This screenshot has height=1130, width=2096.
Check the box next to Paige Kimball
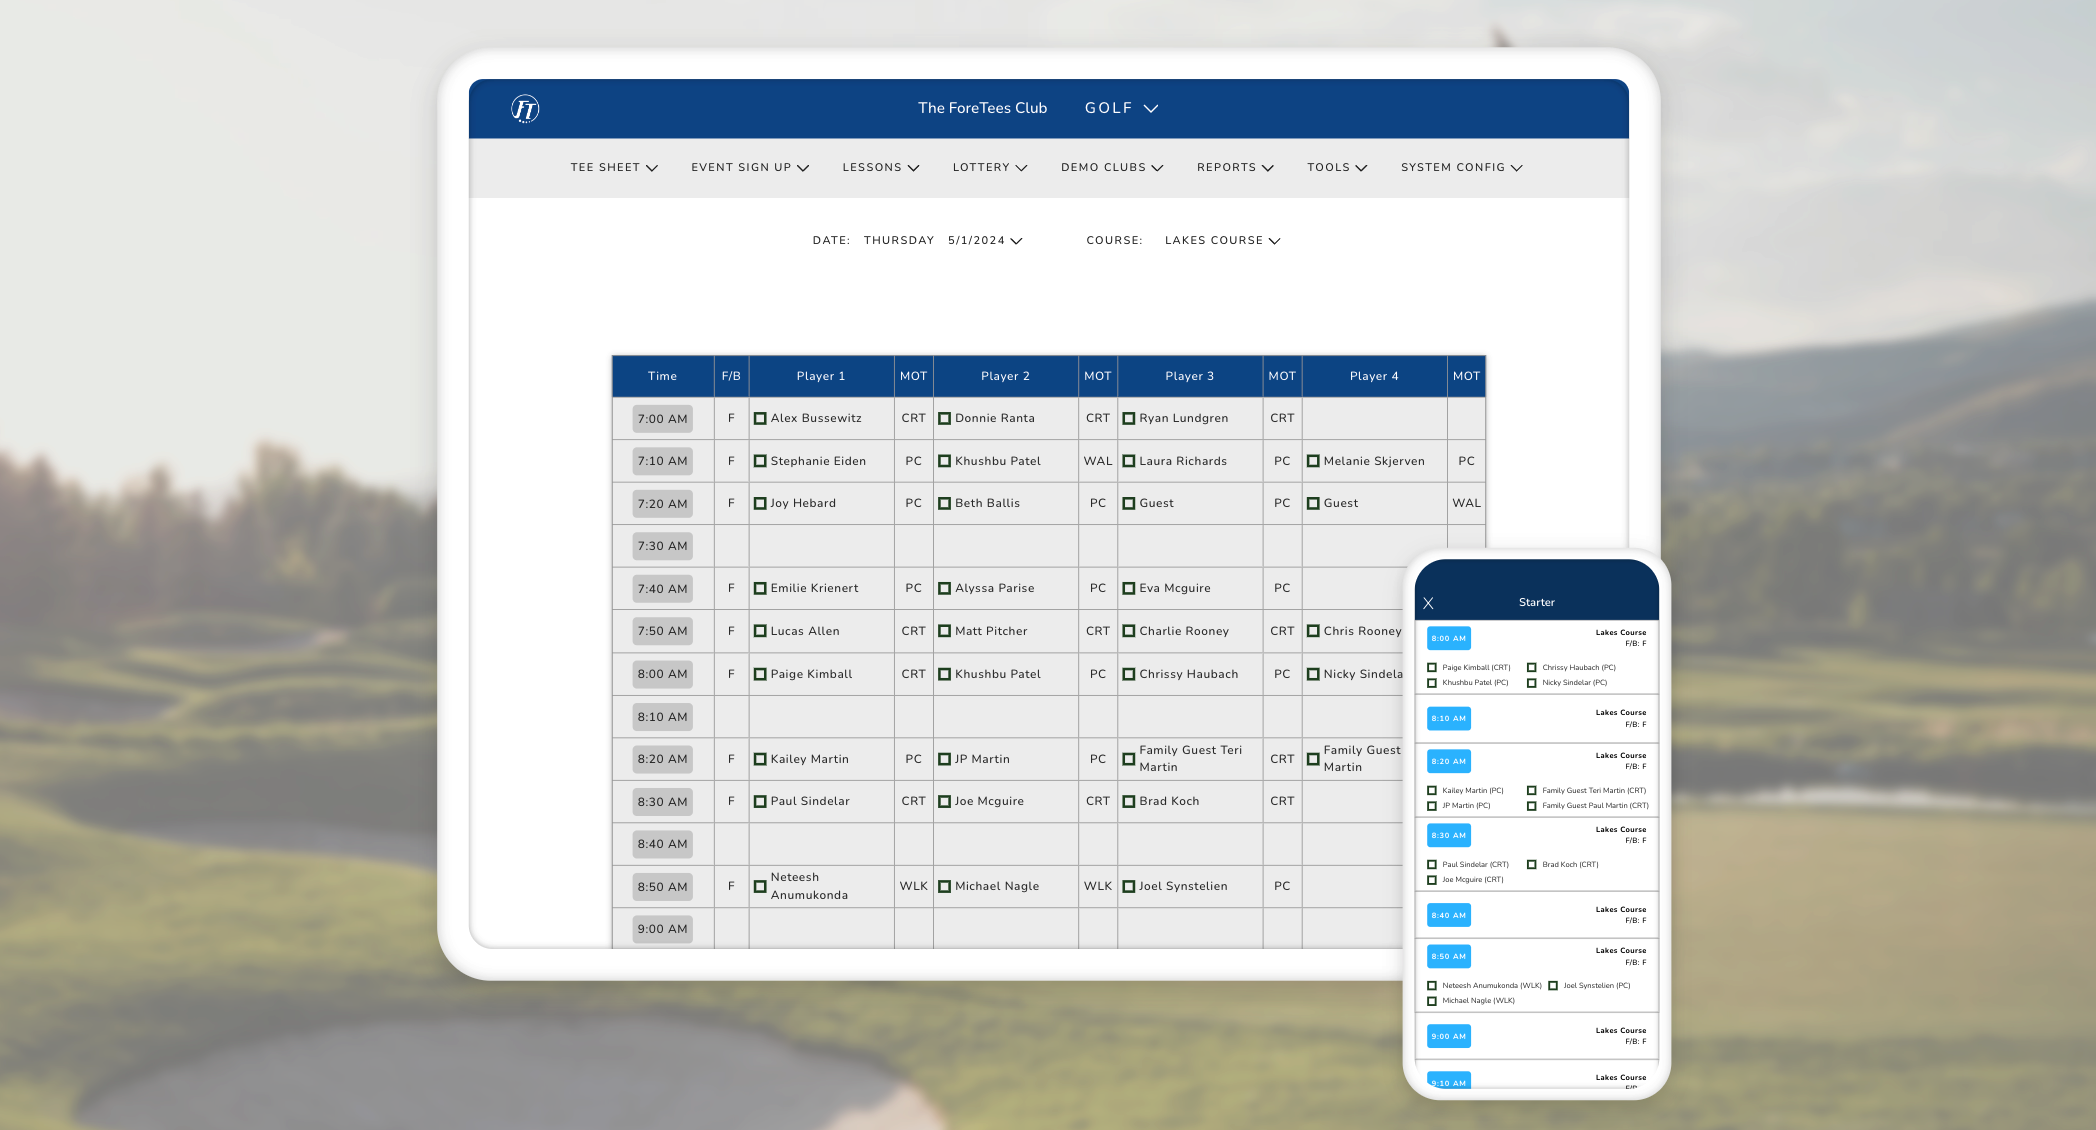tap(760, 674)
